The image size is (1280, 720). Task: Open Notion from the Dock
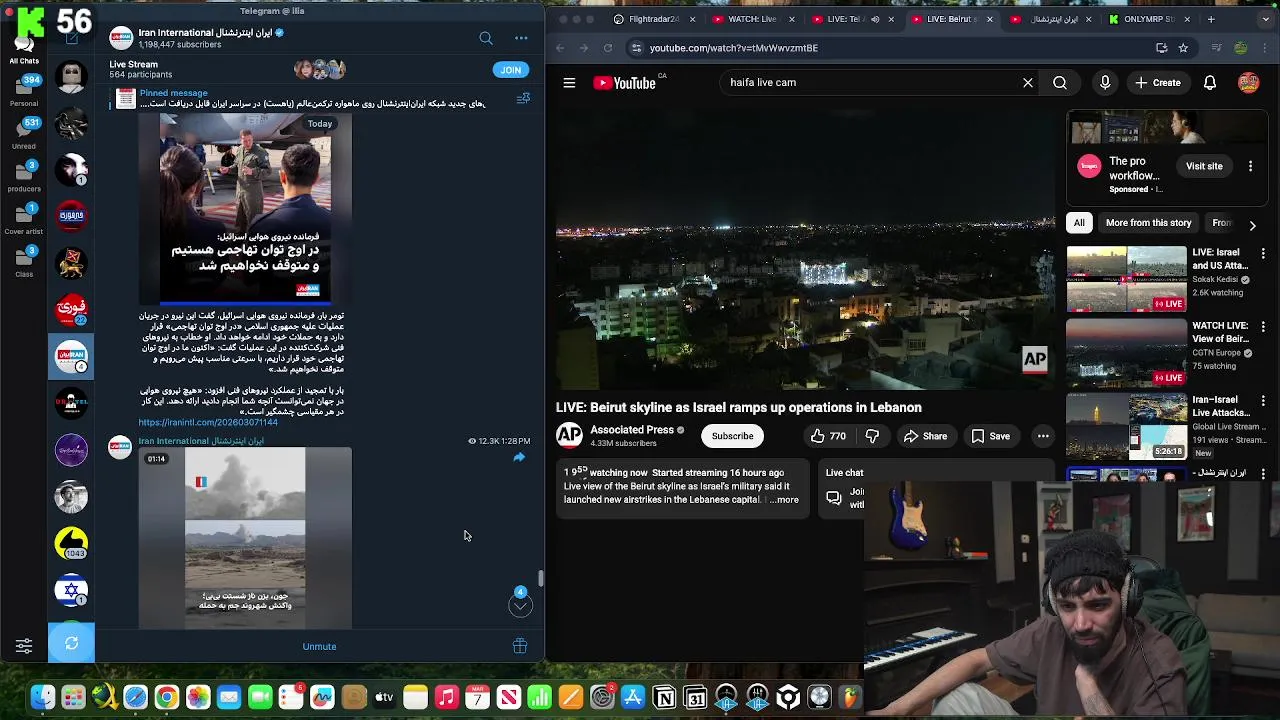[x=664, y=697]
